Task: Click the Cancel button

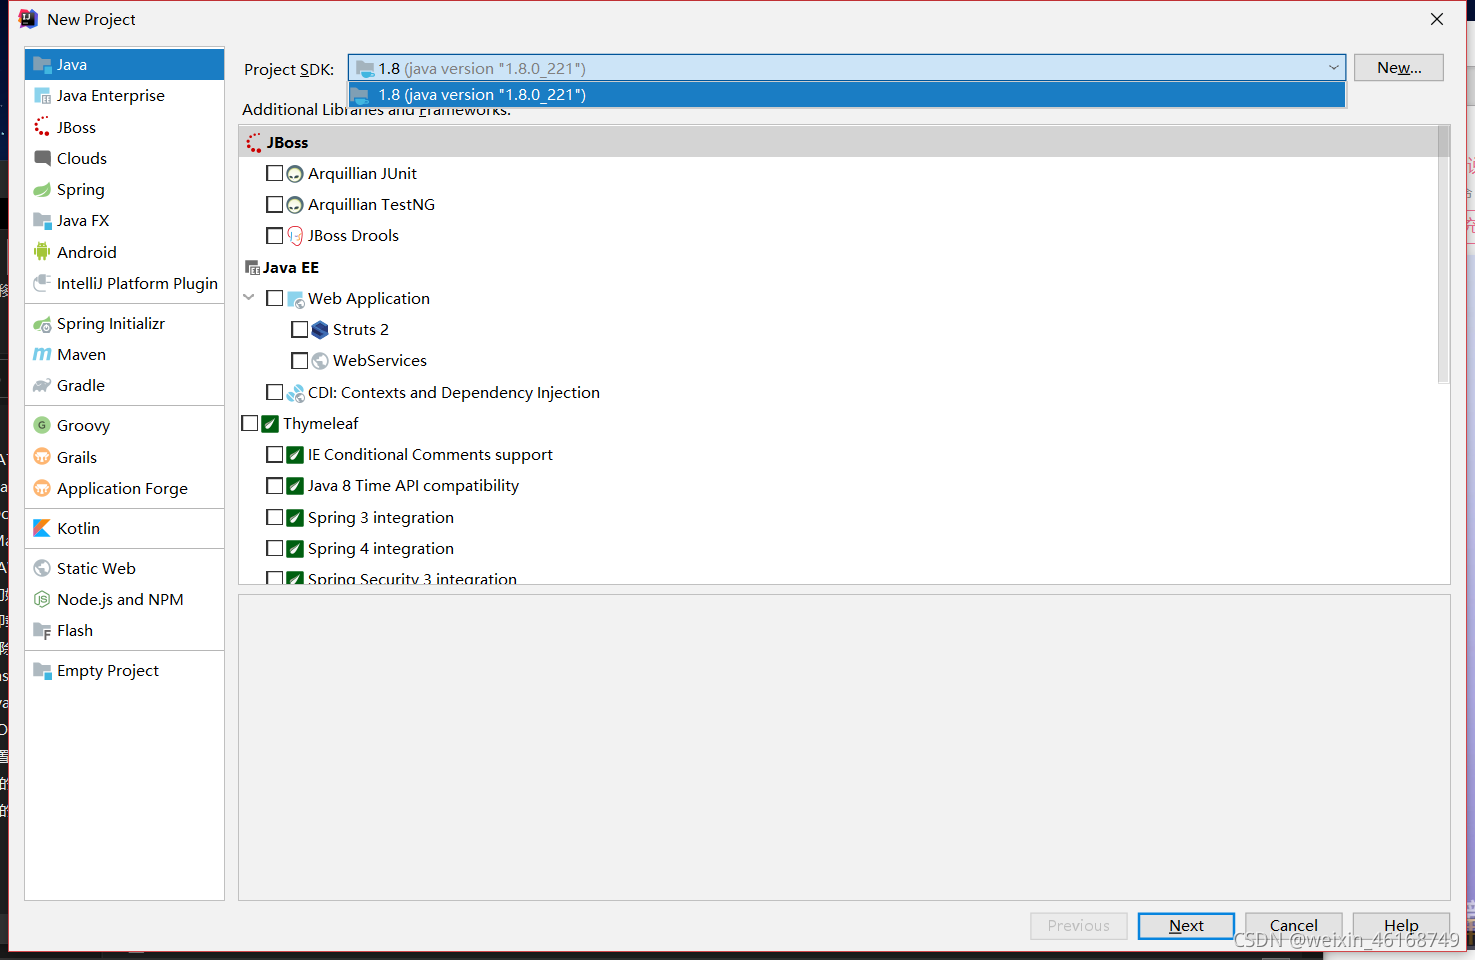Action: (1293, 926)
